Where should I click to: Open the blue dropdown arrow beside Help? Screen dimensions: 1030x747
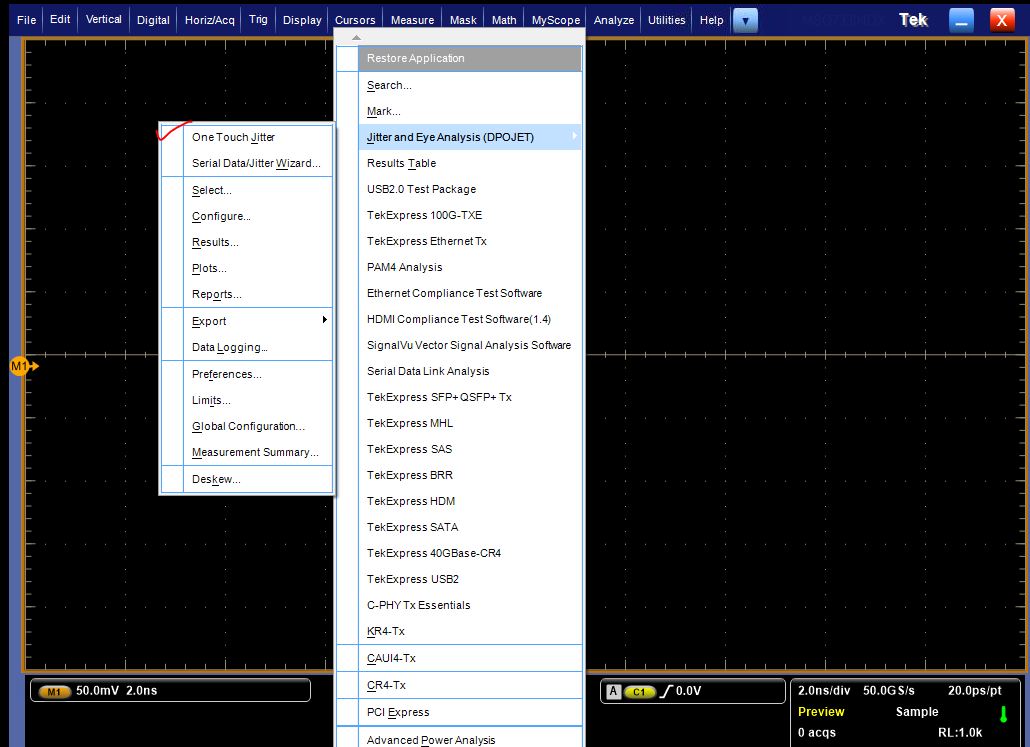click(x=745, y=19)
